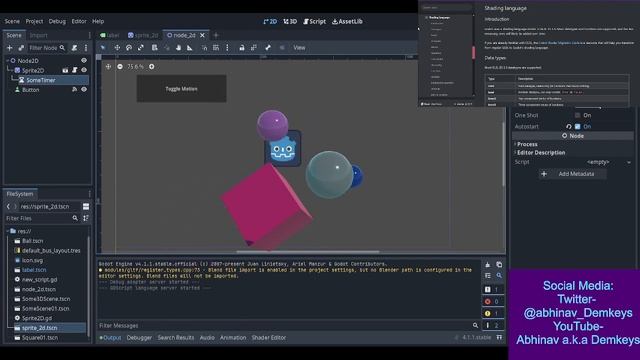This screenshot has height=360, width=640.
Task: Collapse the Node2D tree root
Action: click(7, 60)
